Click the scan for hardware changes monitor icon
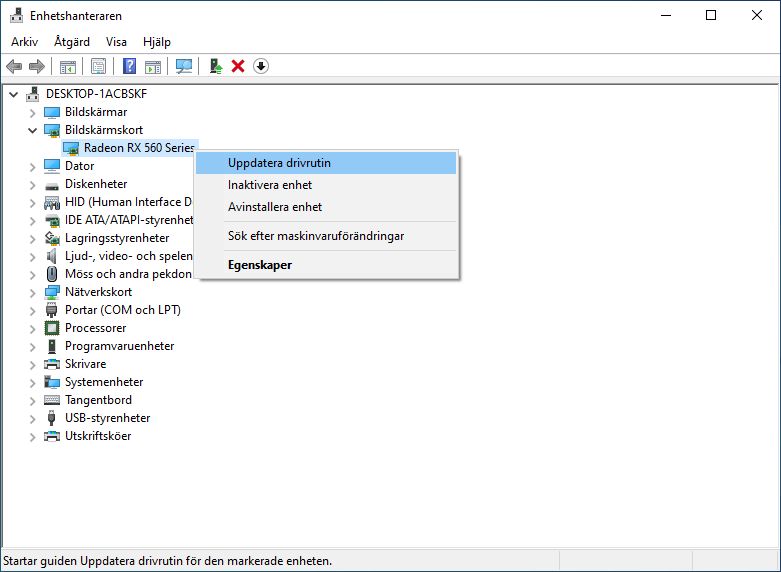 pos(184,66)
